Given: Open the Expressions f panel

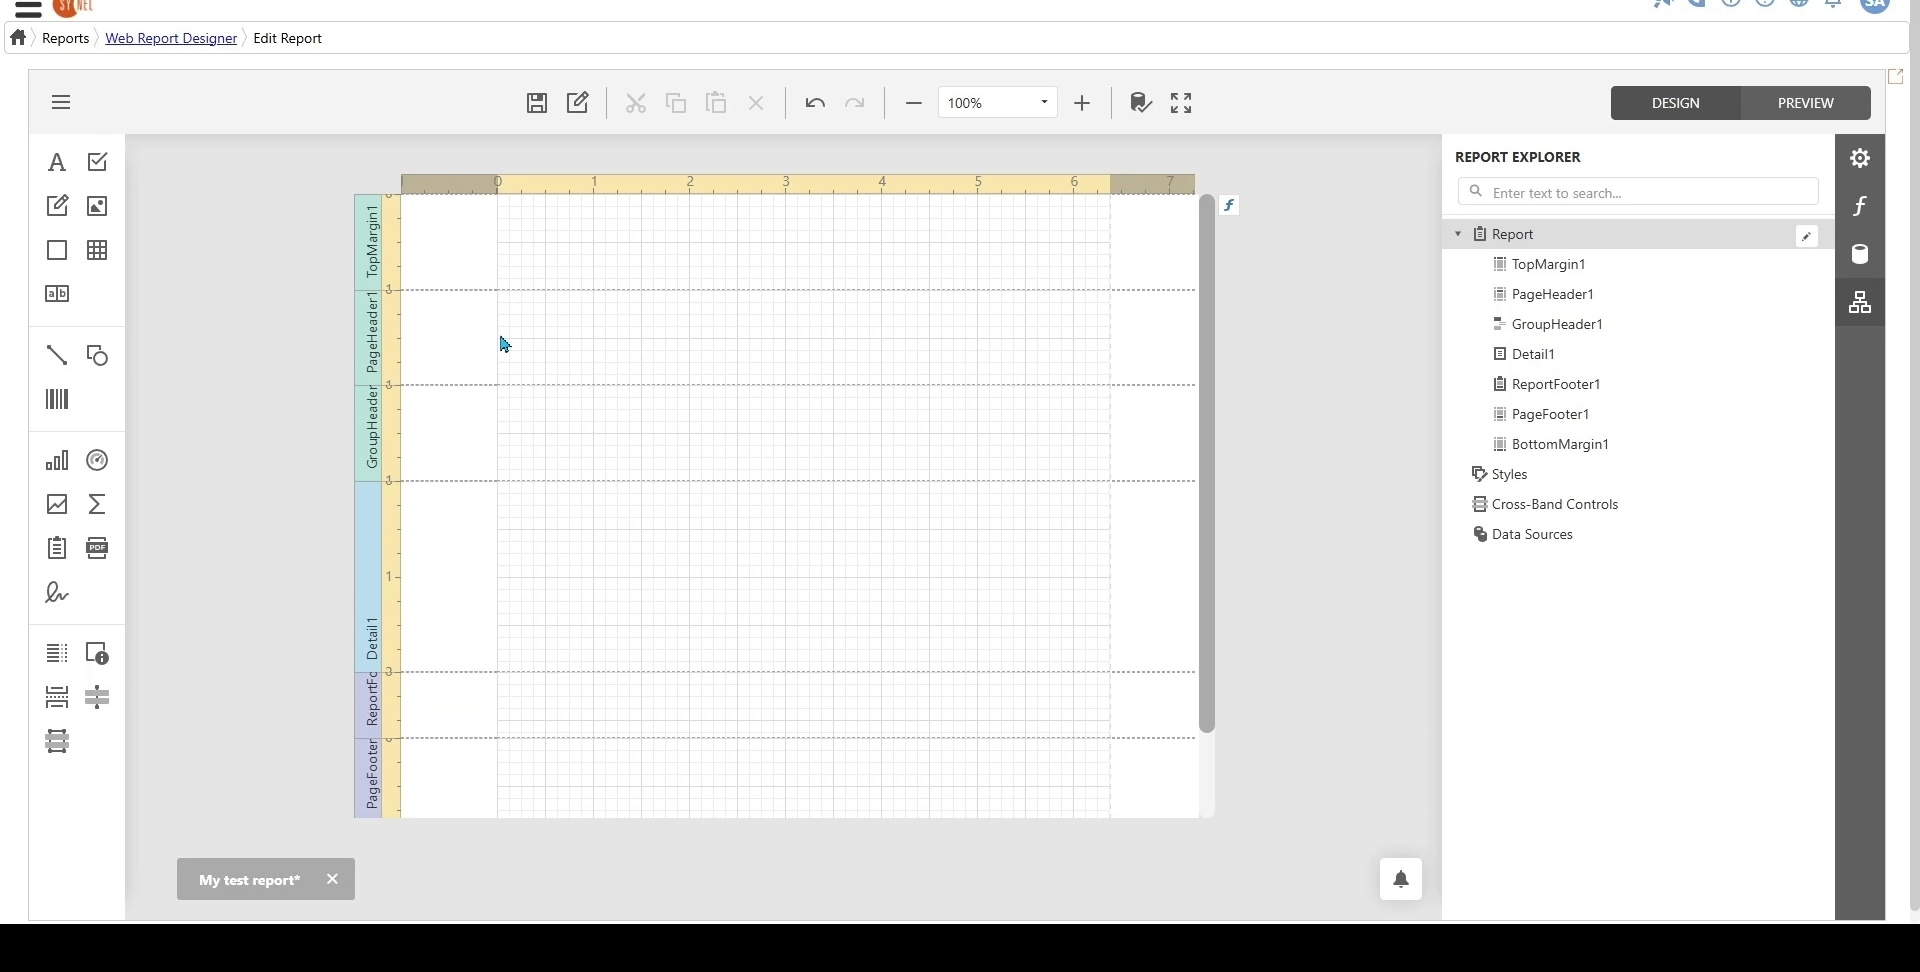Looking at the screenshot, I should pyautogui.click(x=1860, y=206).
